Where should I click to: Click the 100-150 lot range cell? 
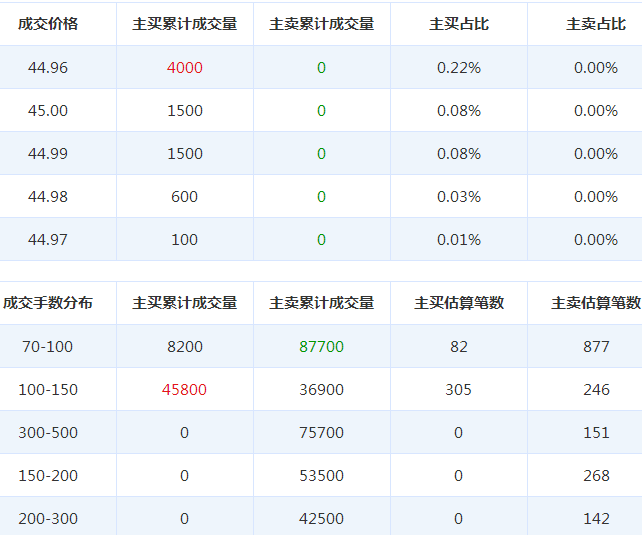(x=48, y=390)
